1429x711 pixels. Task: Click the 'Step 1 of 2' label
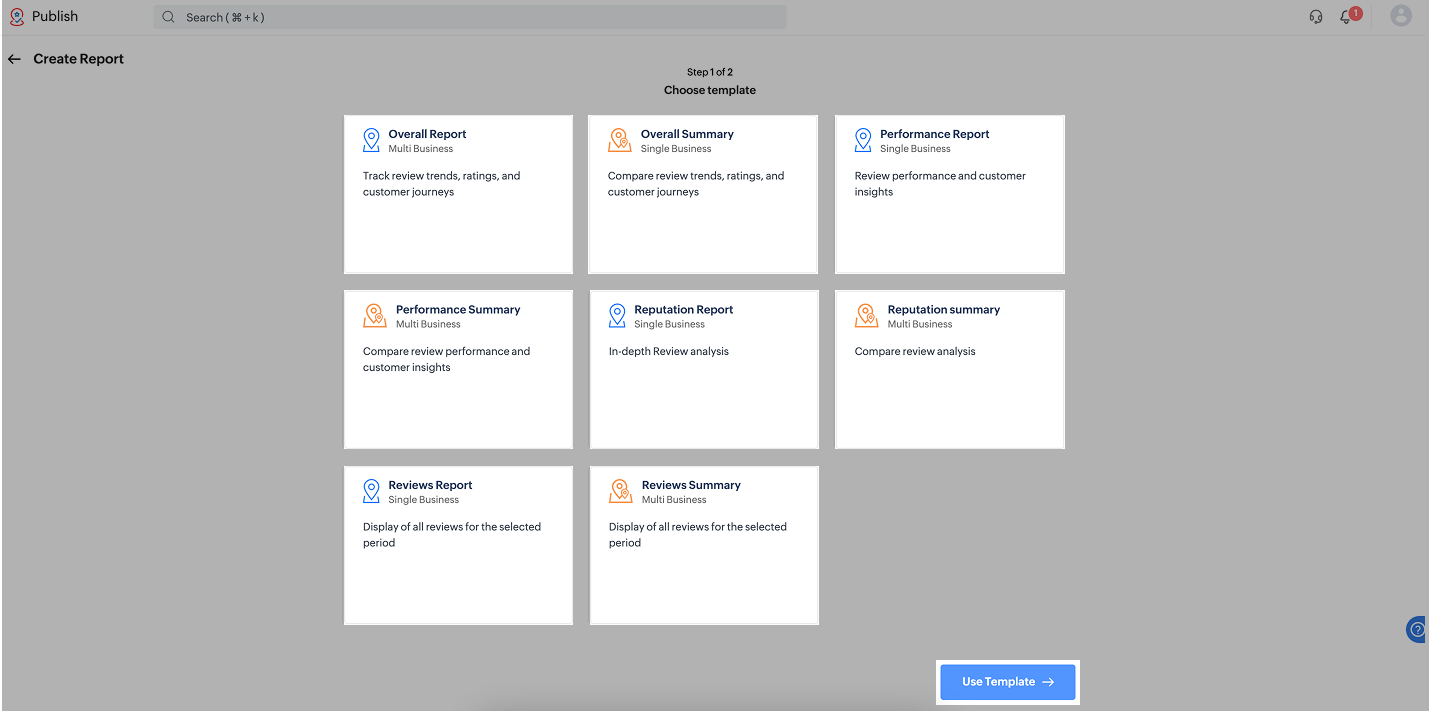(710, 72)
